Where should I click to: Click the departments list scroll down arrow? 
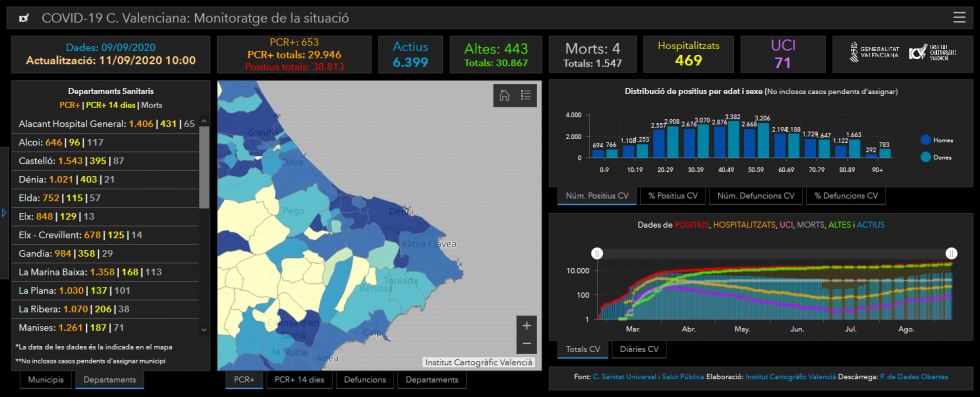click(204, 330)
